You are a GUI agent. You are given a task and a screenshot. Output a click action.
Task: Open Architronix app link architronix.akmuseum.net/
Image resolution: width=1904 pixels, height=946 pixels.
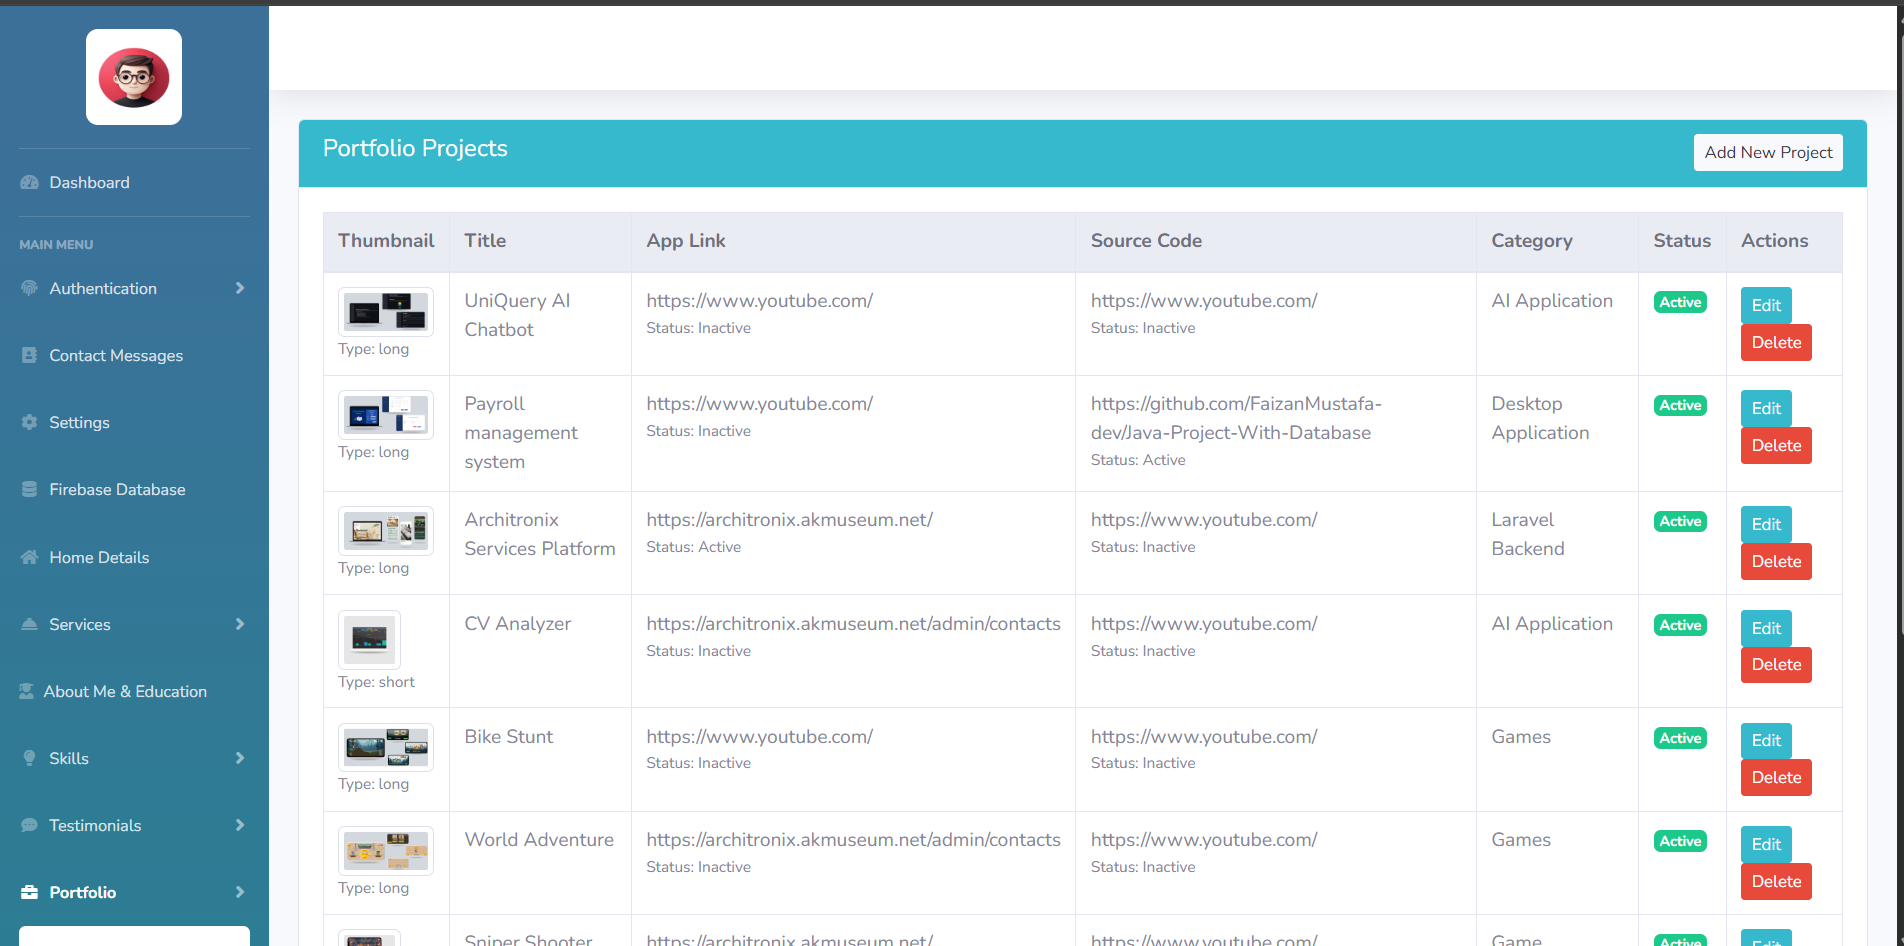coord(789,520)
